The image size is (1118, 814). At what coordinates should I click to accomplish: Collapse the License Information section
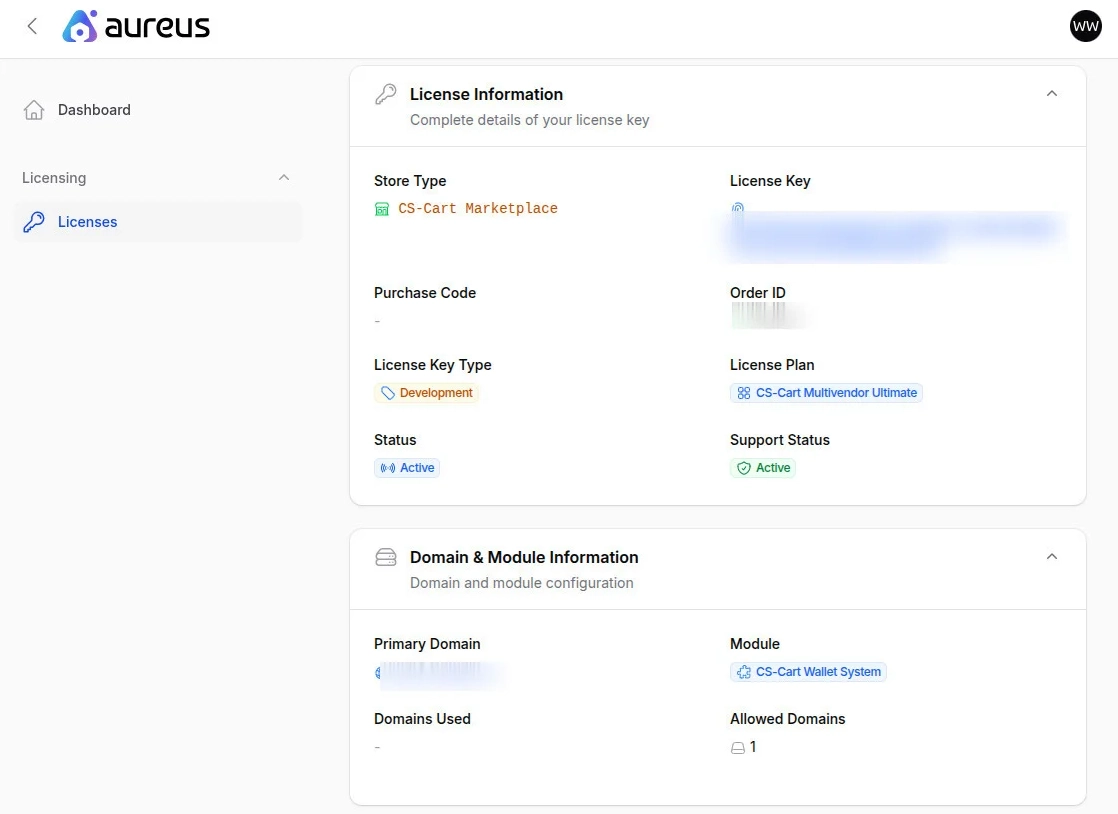[1051, 92]
